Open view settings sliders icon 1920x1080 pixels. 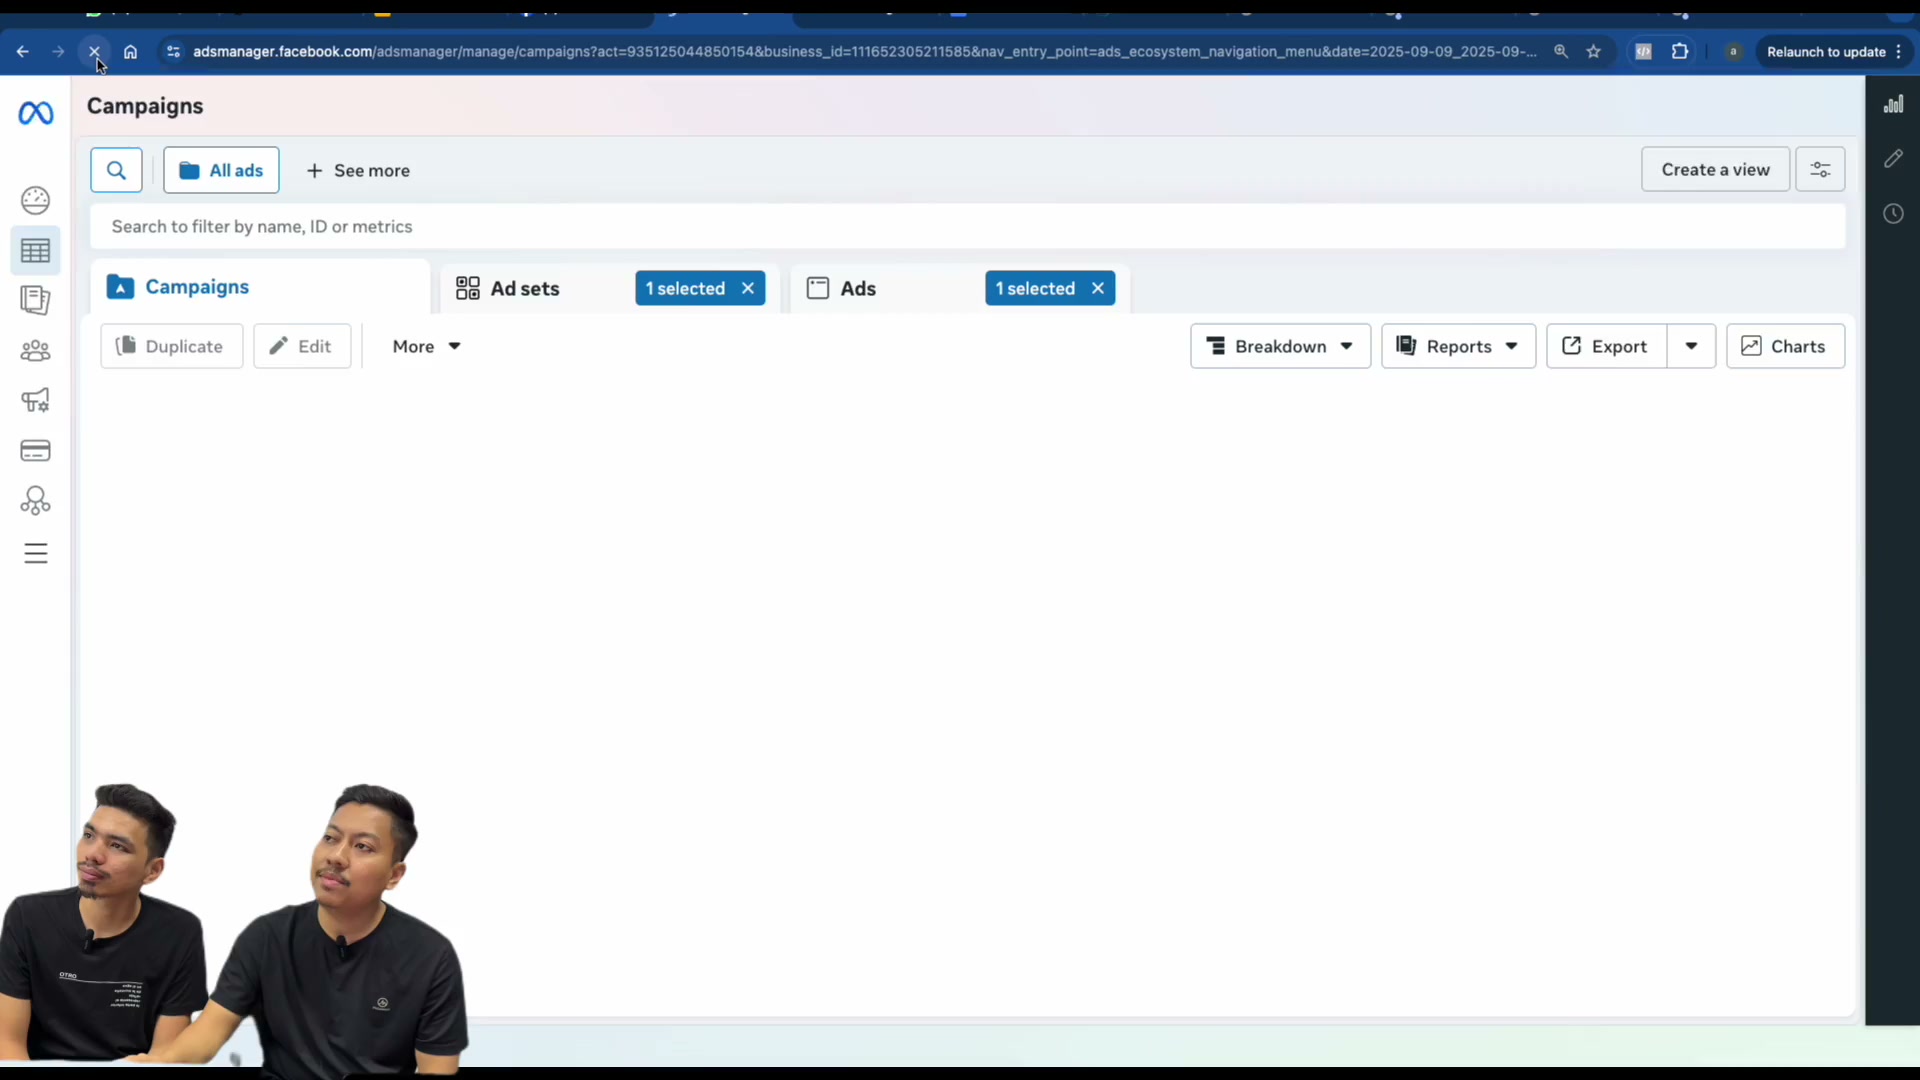click(1820, 170)
